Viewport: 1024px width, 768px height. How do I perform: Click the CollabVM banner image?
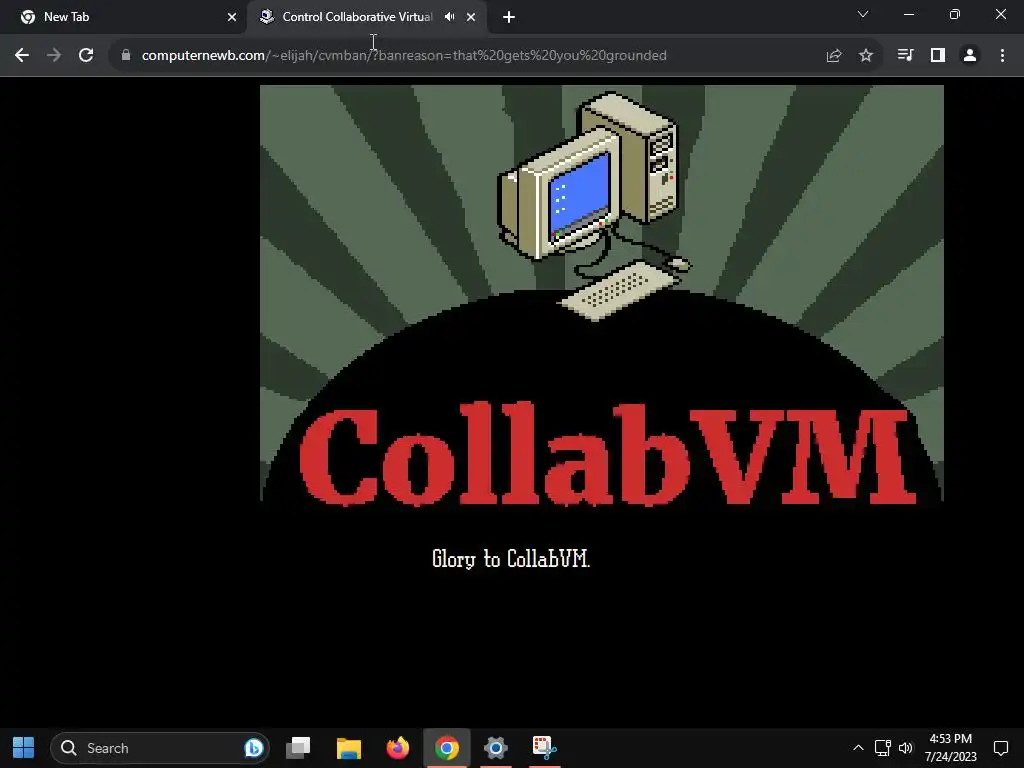pyautogui.click(x=601, y=296)
